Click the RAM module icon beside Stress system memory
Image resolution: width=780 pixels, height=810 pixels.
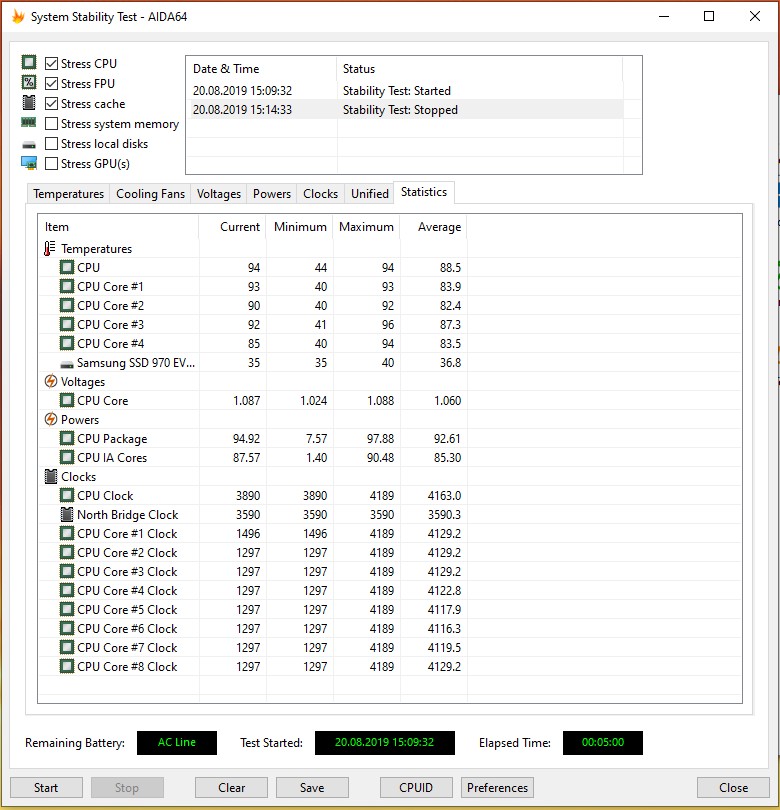28,122
